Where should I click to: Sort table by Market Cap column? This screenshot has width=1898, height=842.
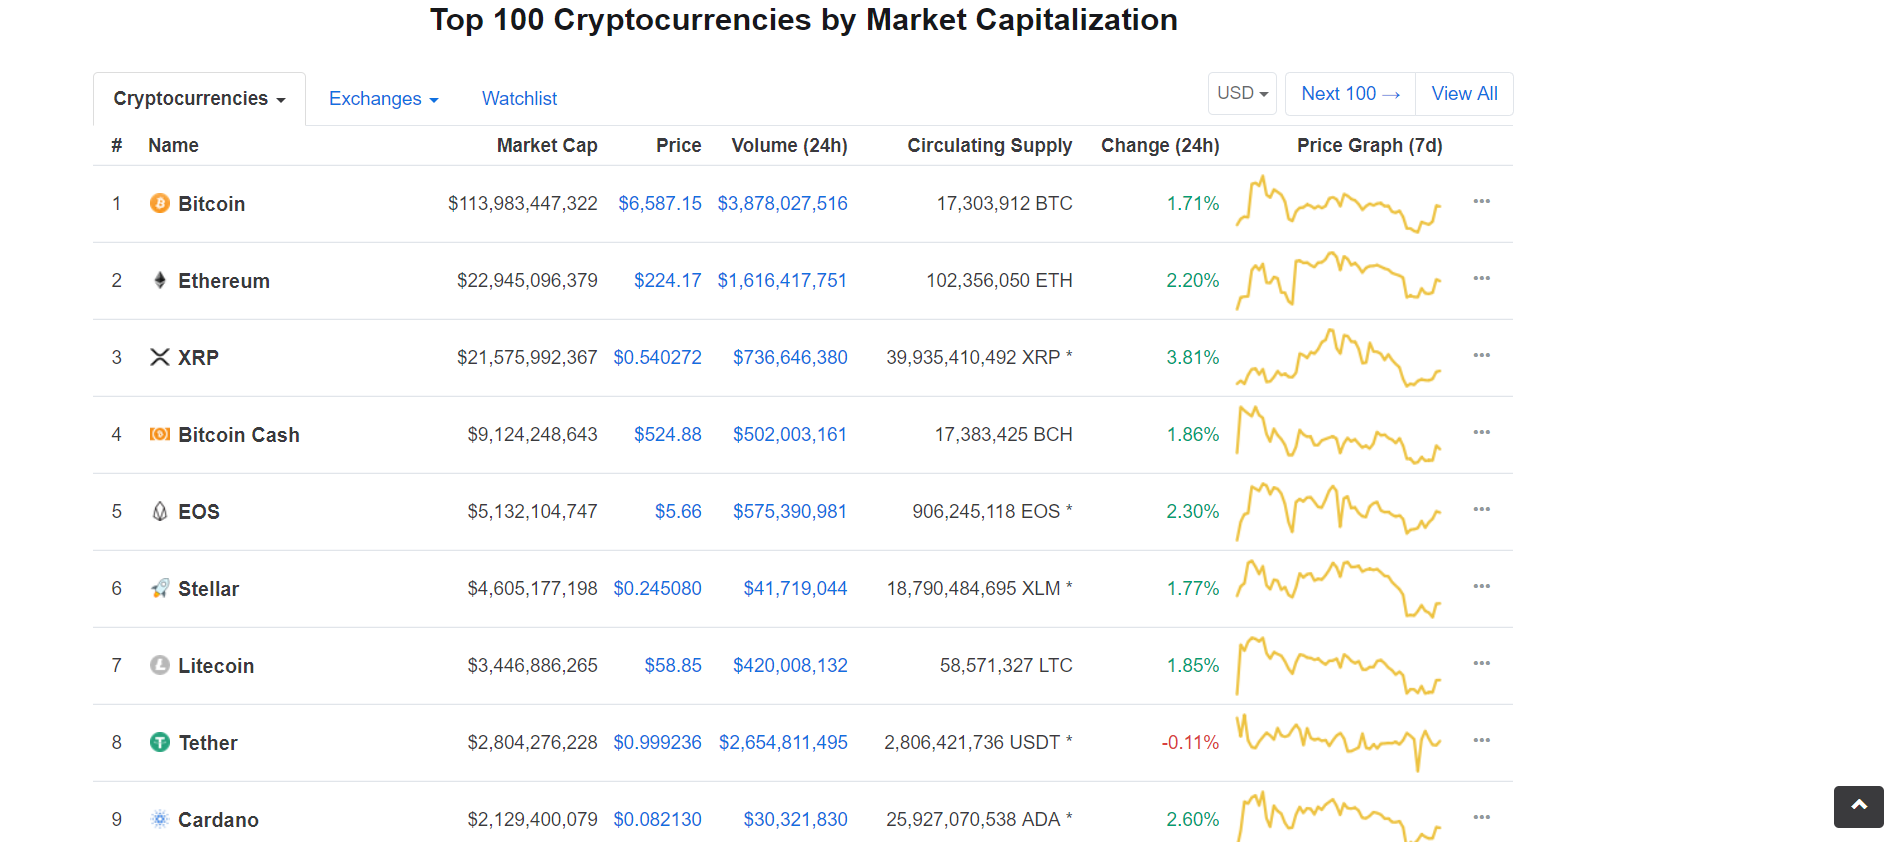point(547,146)
